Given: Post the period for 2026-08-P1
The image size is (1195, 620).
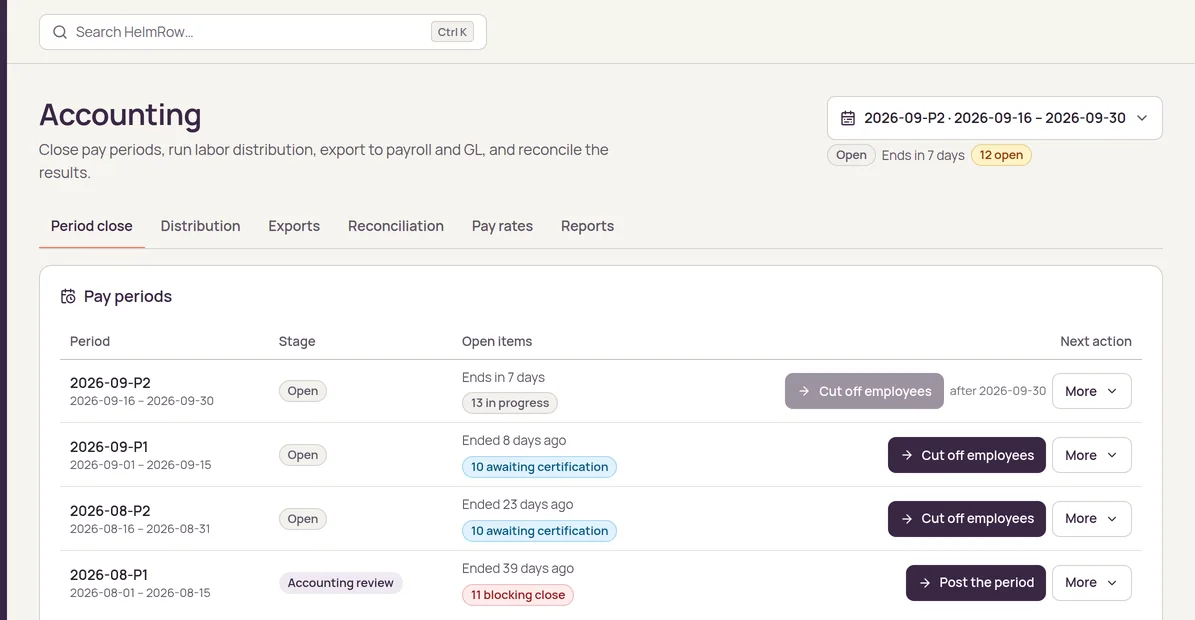Looking at the screenshot, I should 976,583.
